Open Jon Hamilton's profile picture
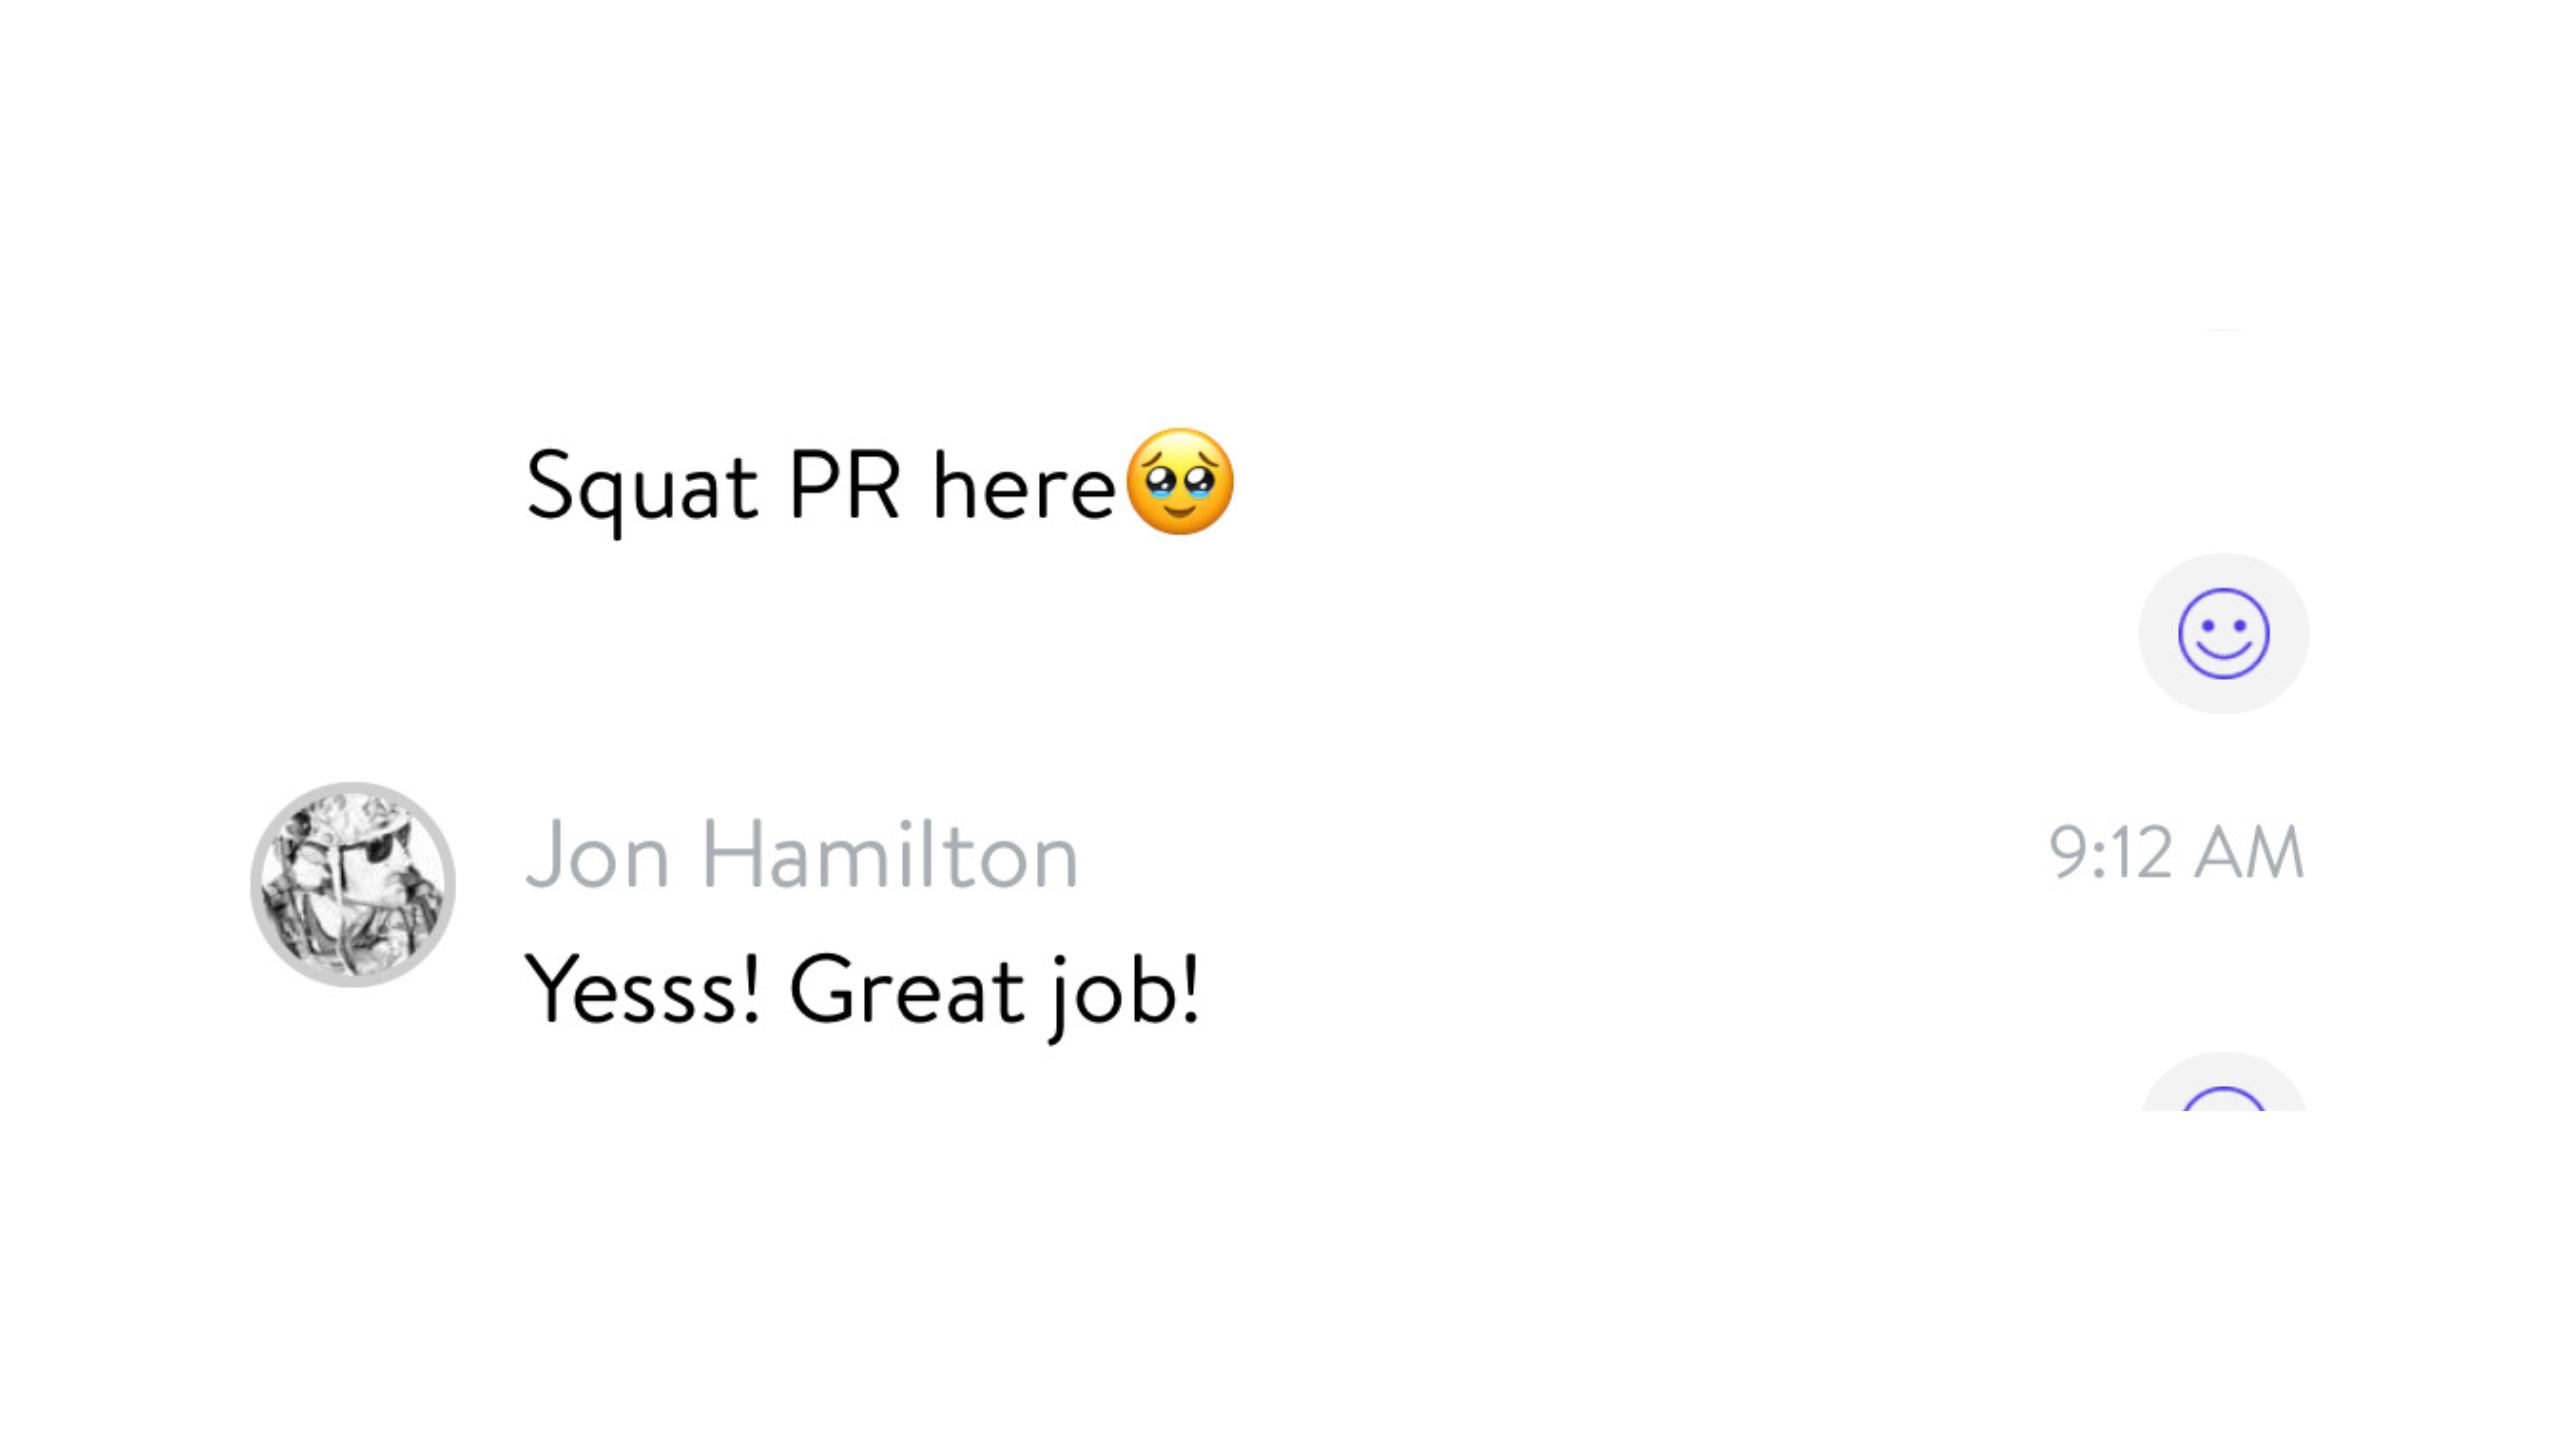This screenshot has height=1440, width=2560. [x=352, y=884]
